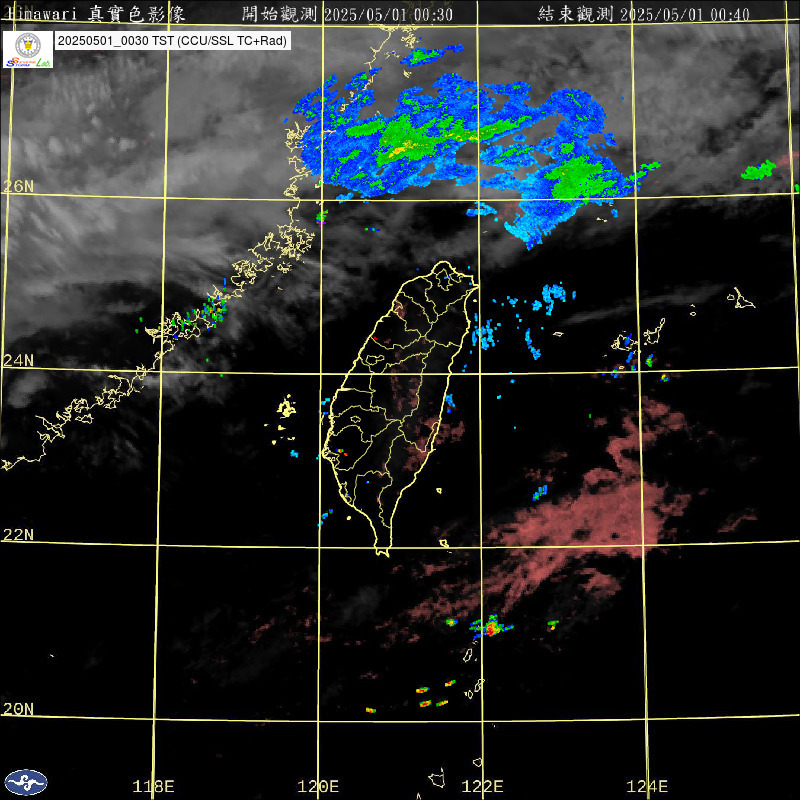800x800 pixels.
Task: Click the 122E longitude label
Action: pyautogui.click(x=482, y=786)
